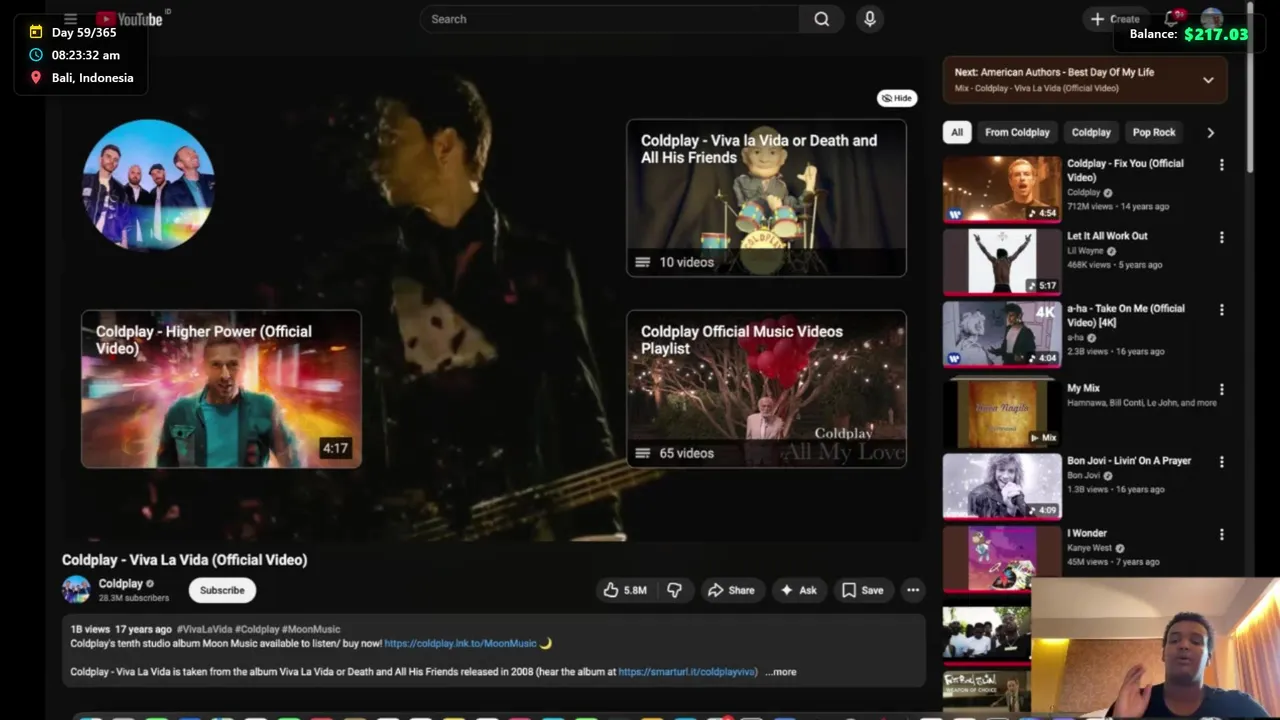Click the YouTube logo to go home
The width and height of the screenshot is (1280, 720).
pos(130,19)
